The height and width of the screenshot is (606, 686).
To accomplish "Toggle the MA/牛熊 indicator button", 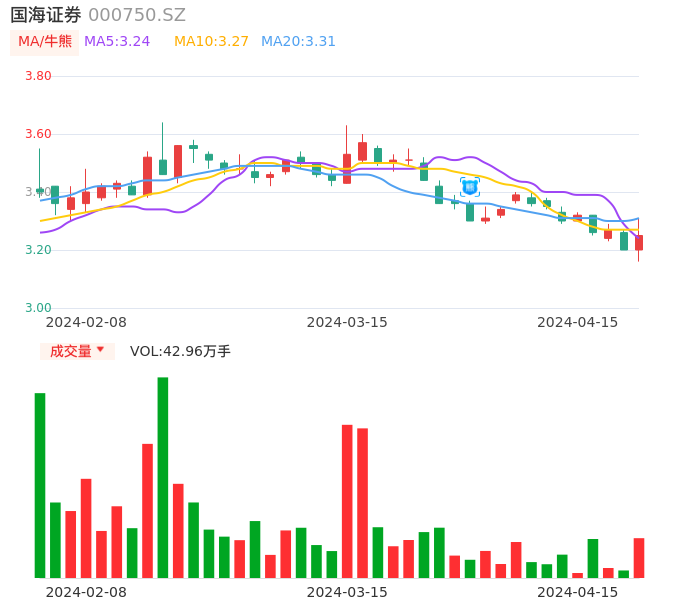I will (x=45, y=42).
